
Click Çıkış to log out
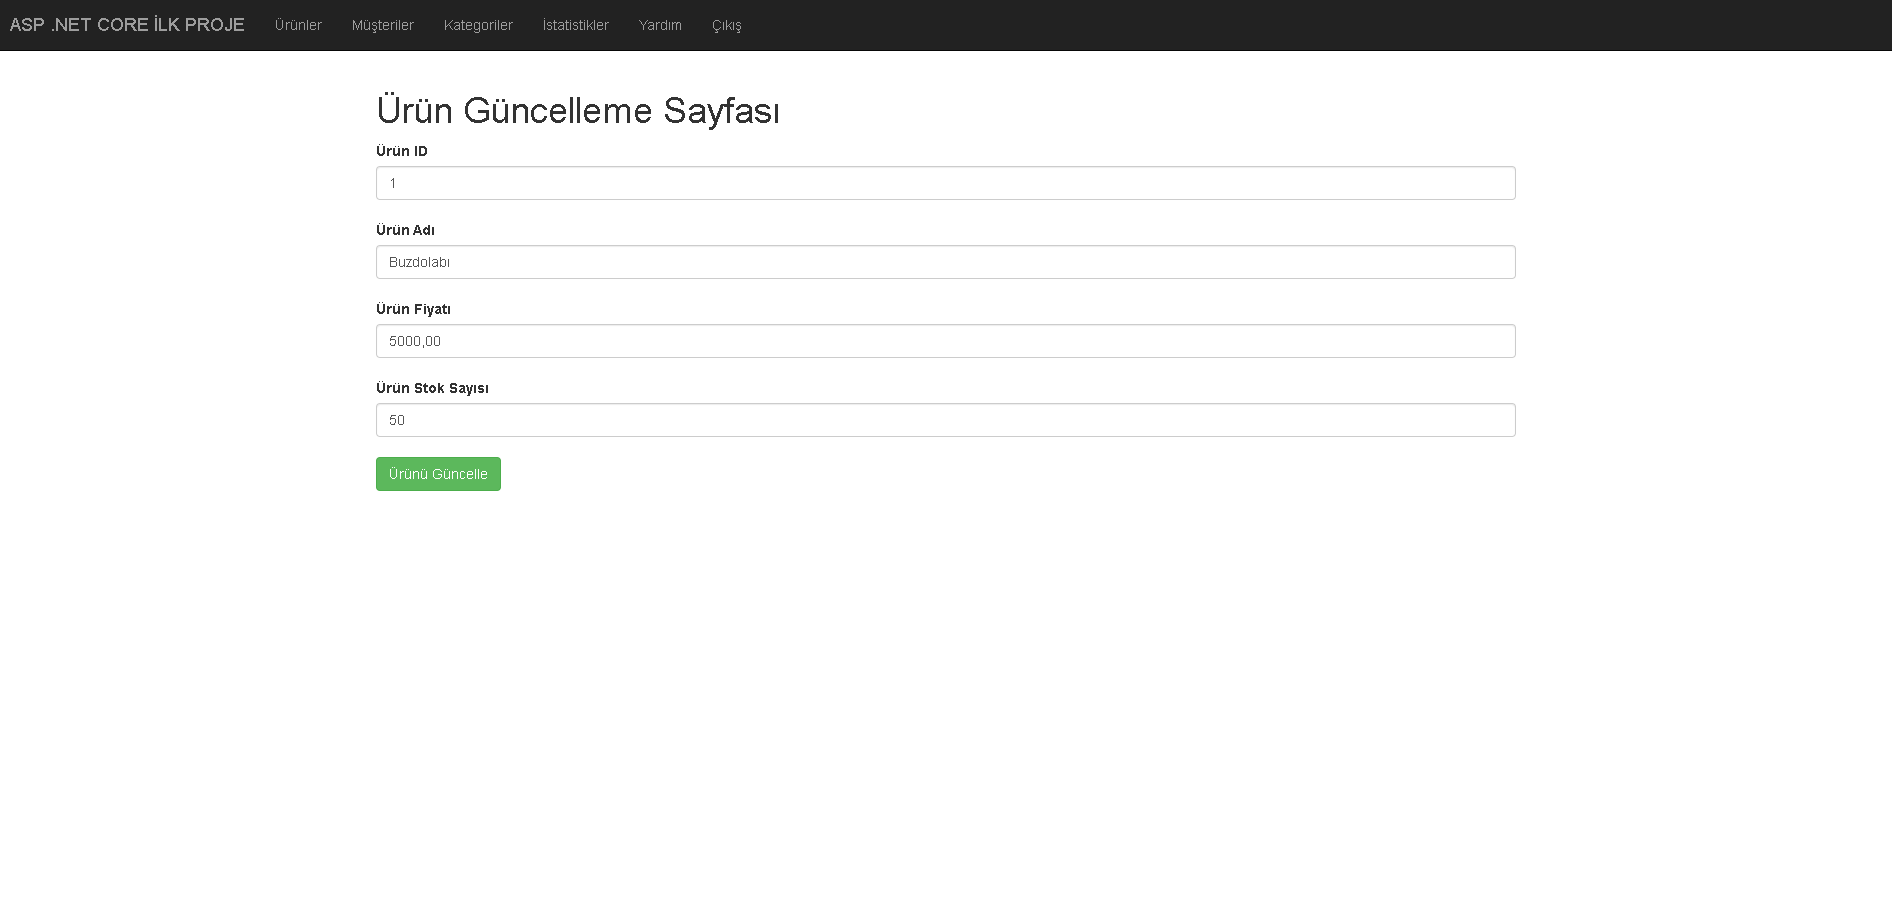pyautogui.click(x=725, y=25)
